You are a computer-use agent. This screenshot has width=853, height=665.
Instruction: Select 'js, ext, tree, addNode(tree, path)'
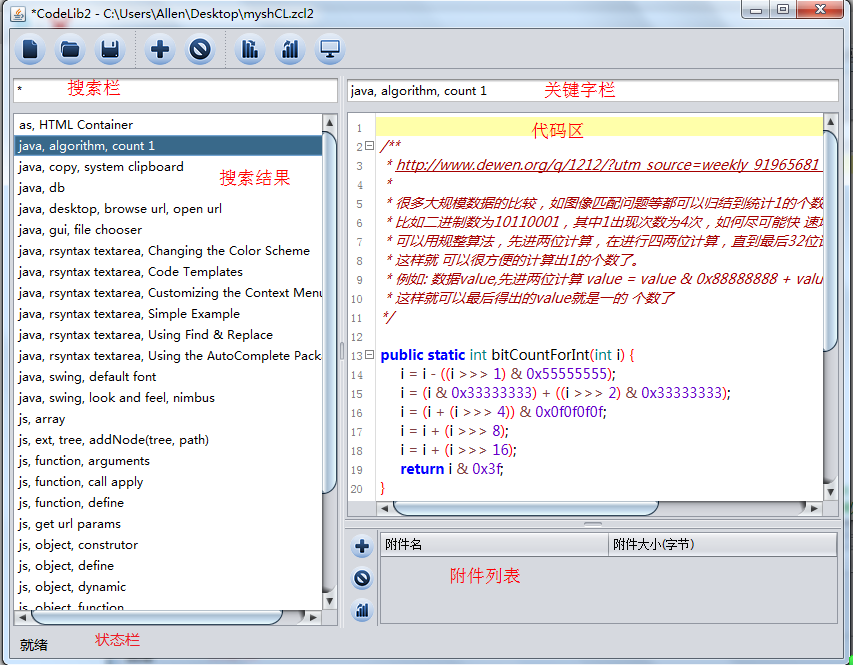[x=168, y=440]
